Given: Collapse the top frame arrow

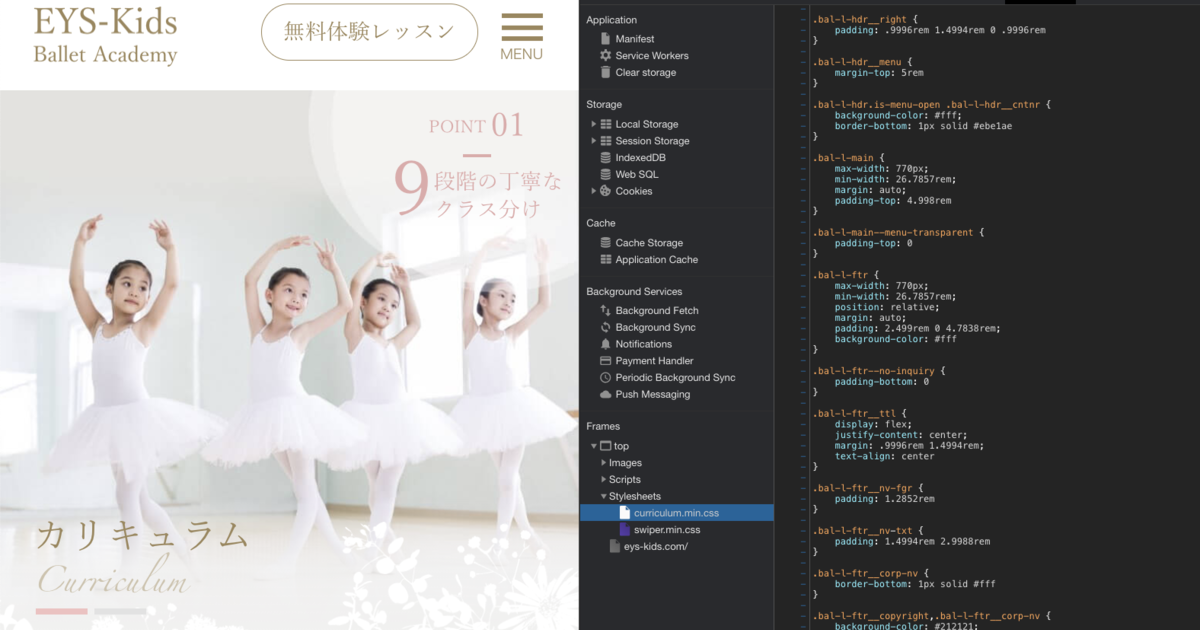Looking at the screenshot, I should [593, 446].
